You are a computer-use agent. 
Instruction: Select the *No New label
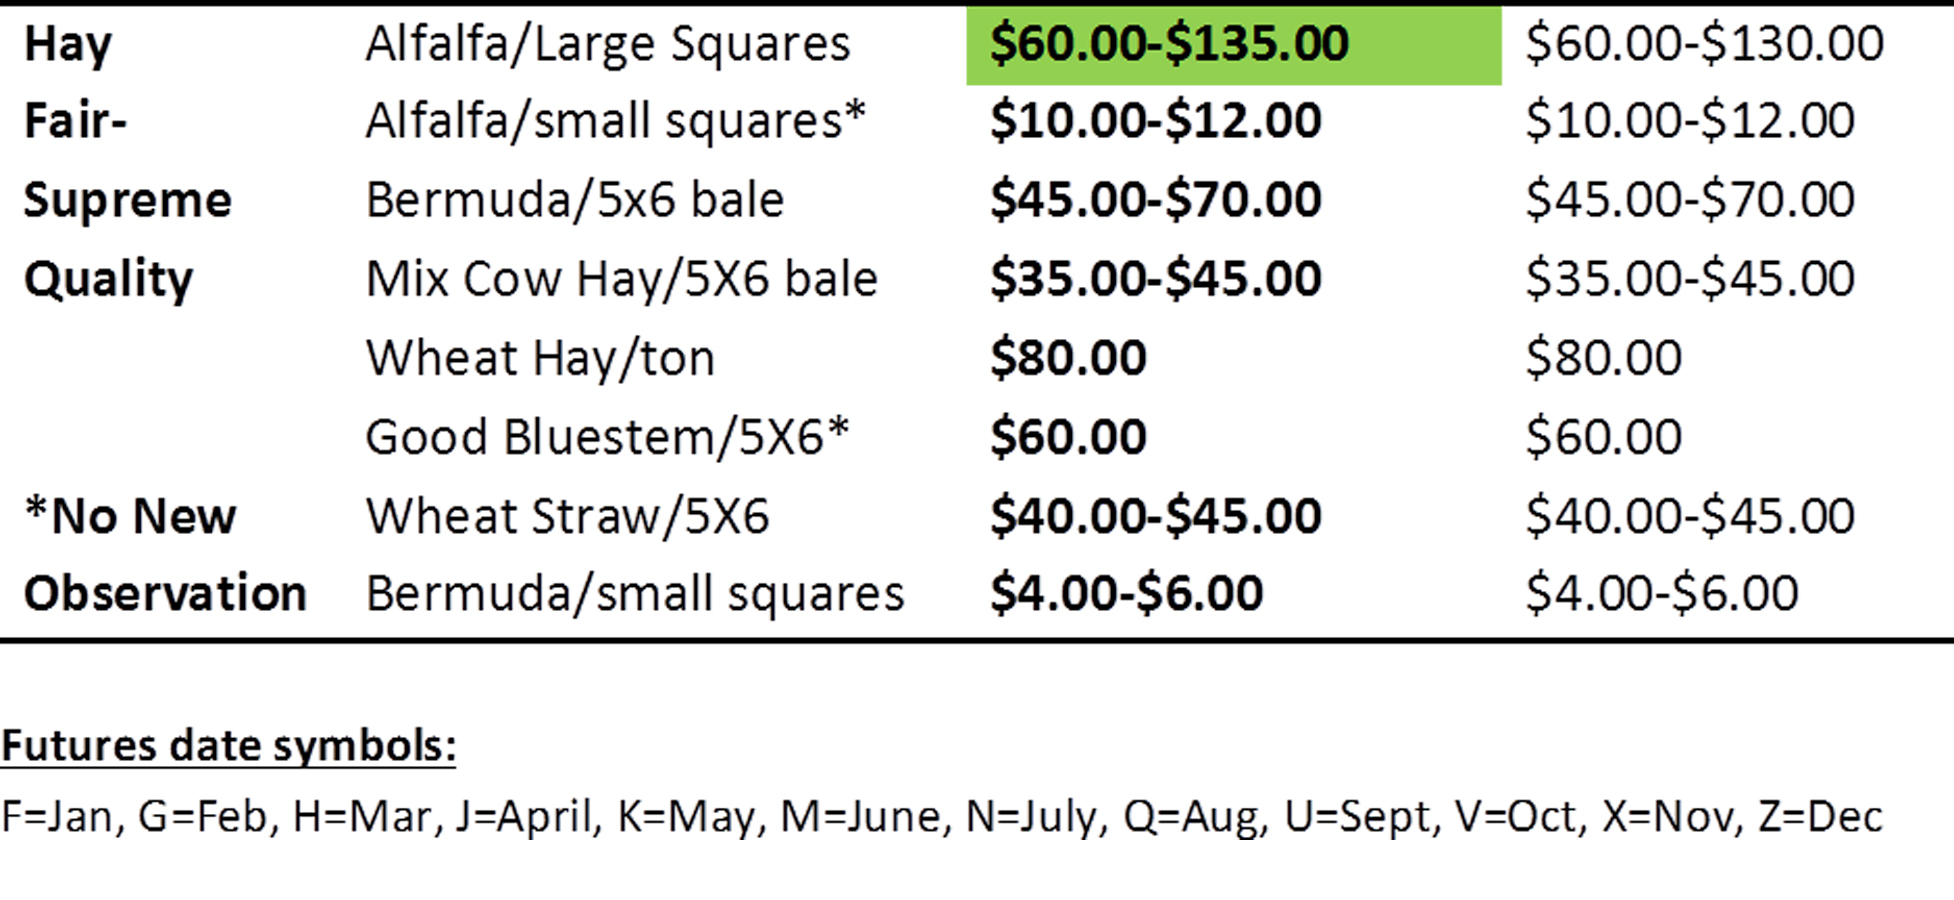[x=131, y=516]
